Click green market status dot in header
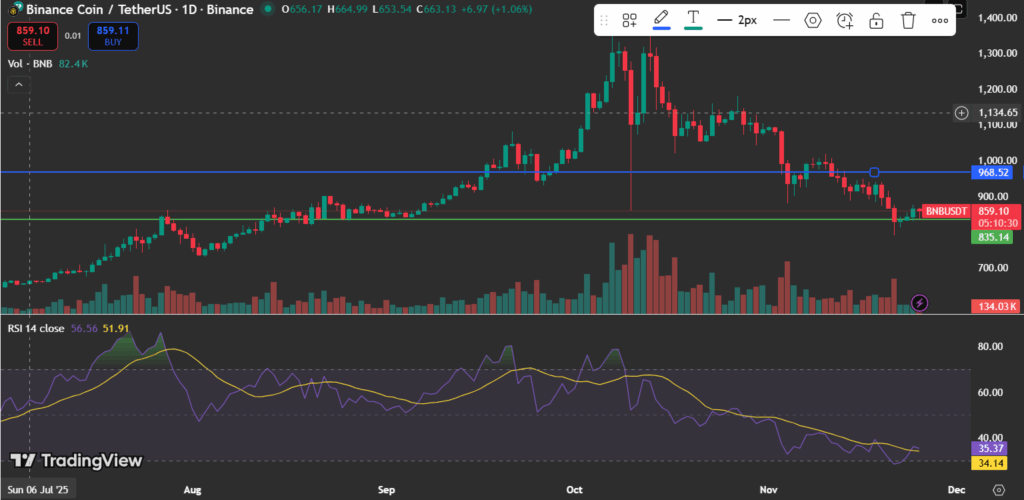This screenshot has height=500, width=1024. [x=266, y=9]
